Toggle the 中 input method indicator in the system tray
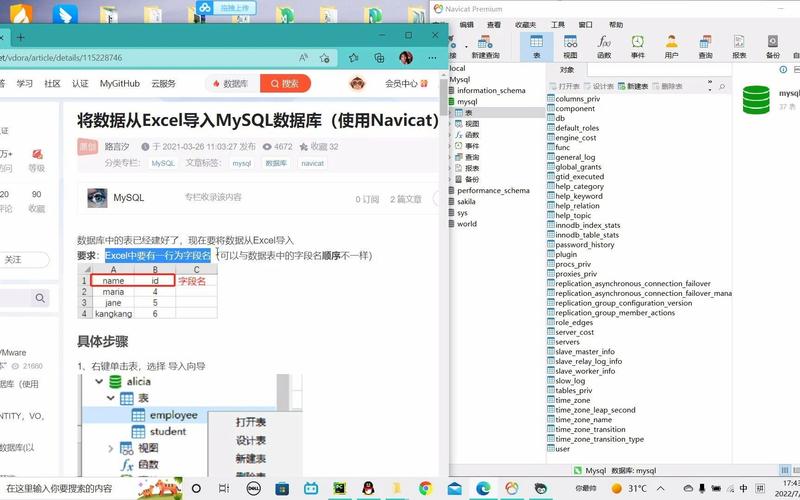The height and width of the screenshot is (500, 800). [x=743, y=488]
